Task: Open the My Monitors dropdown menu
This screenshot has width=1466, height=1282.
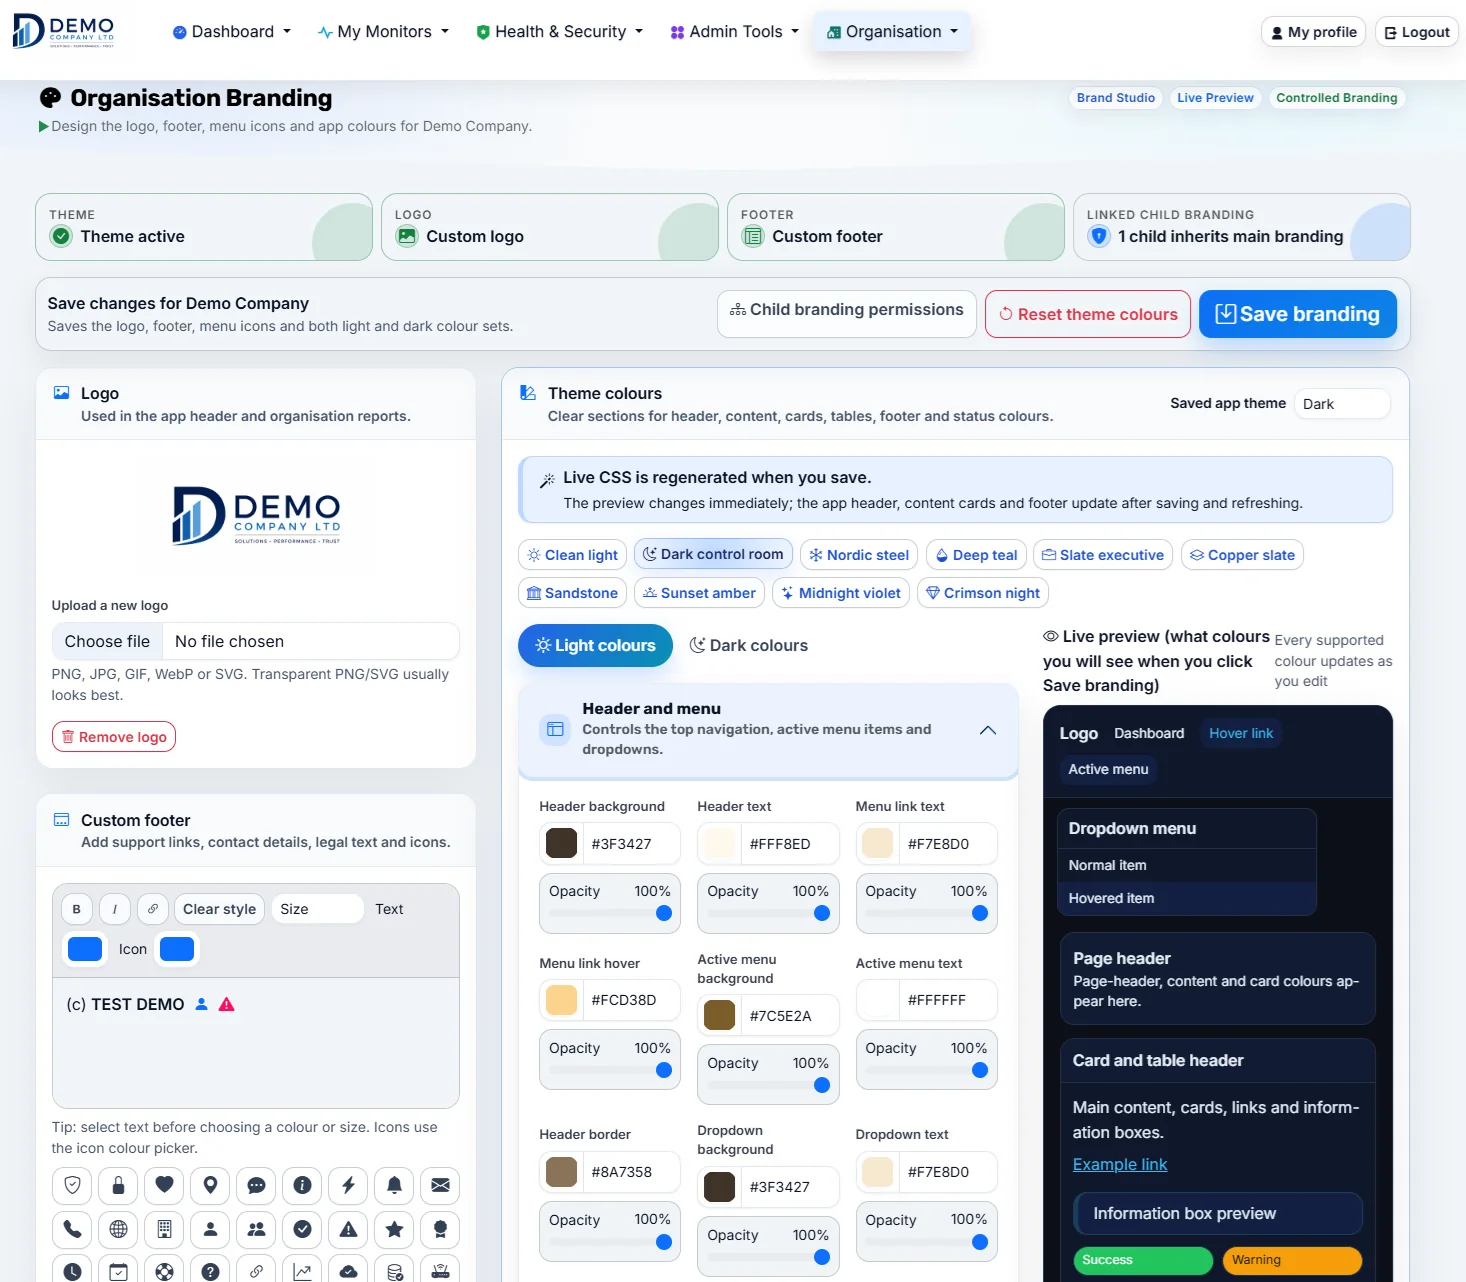Action: pos(384,32)
